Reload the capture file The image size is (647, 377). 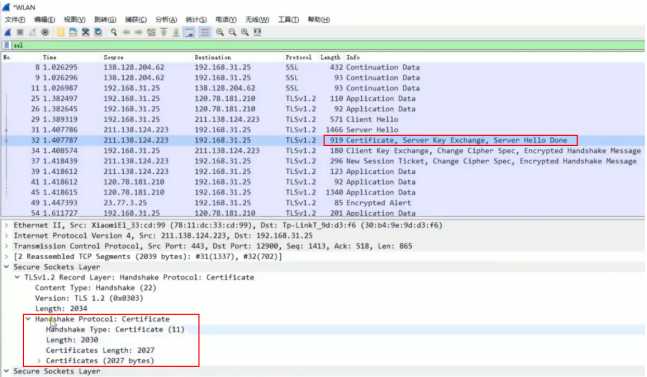(x=98, y=32)
